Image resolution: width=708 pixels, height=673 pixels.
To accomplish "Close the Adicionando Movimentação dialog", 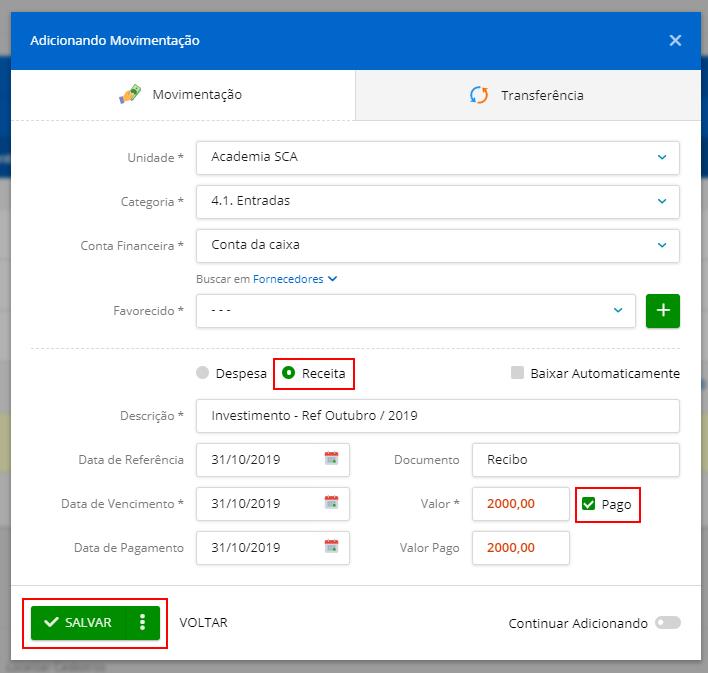I will [x=675, y=41].
